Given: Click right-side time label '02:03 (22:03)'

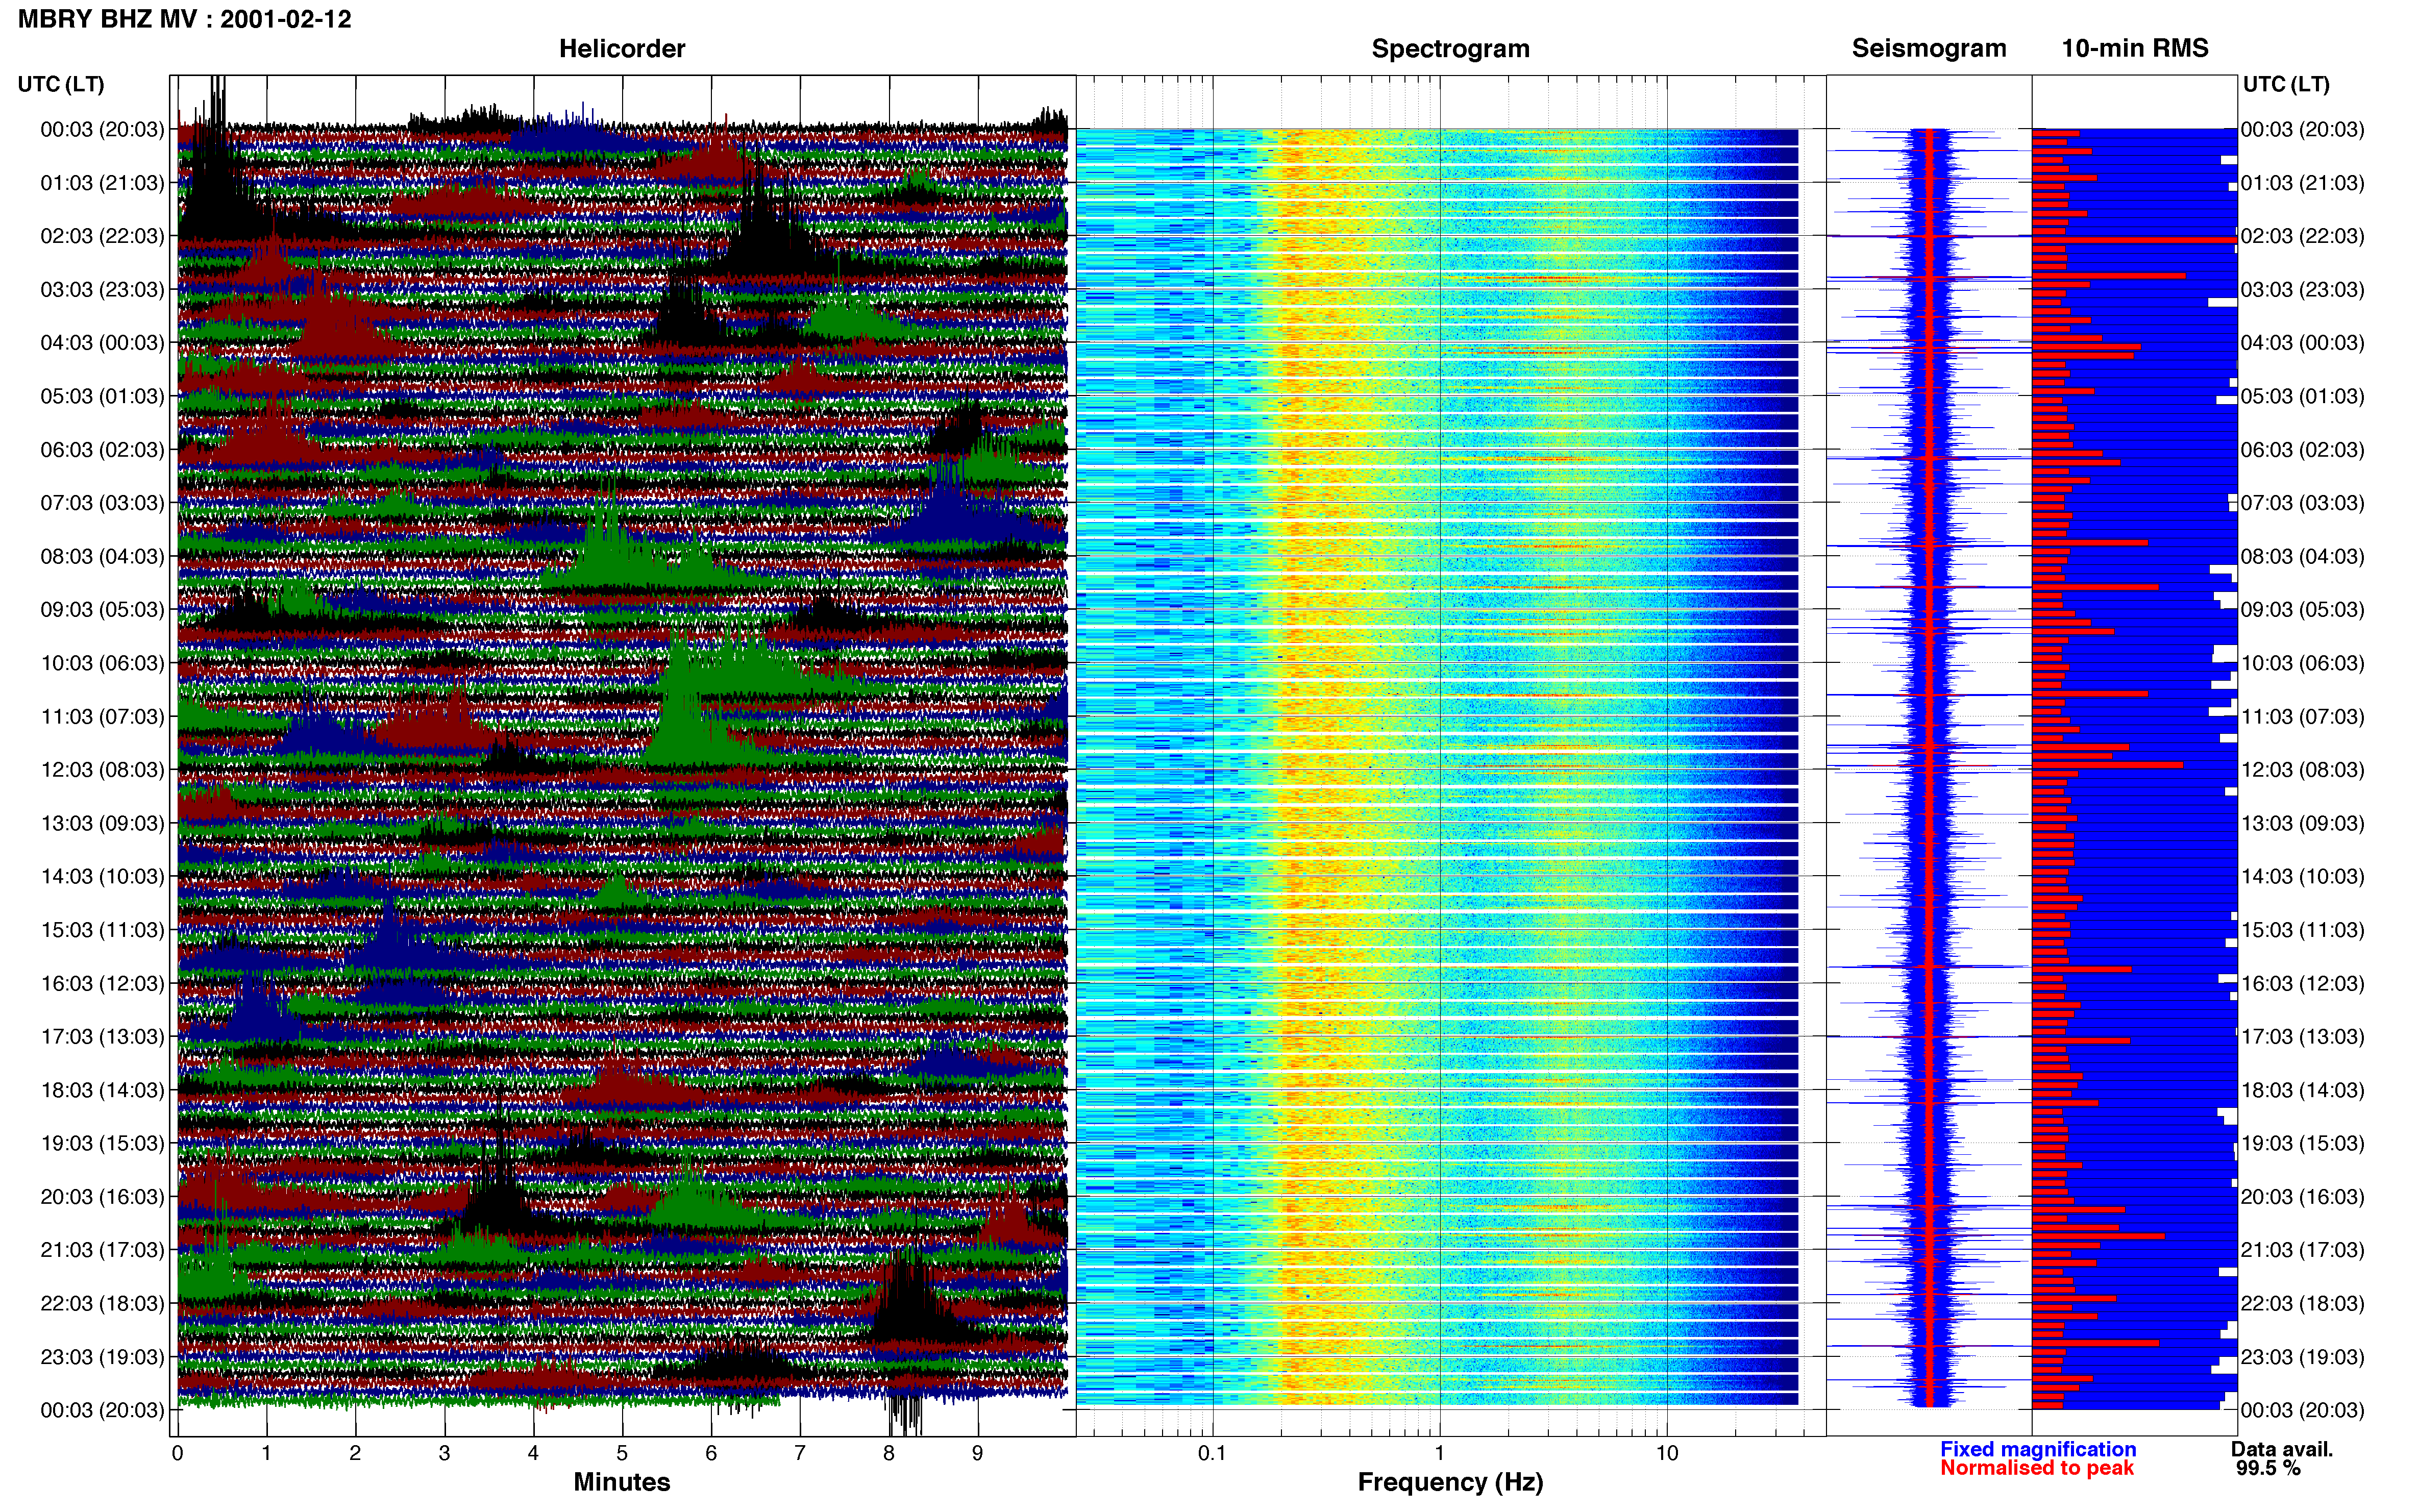Looking at the screenshot, I should pyautogui.click(x=2303, y=236).
